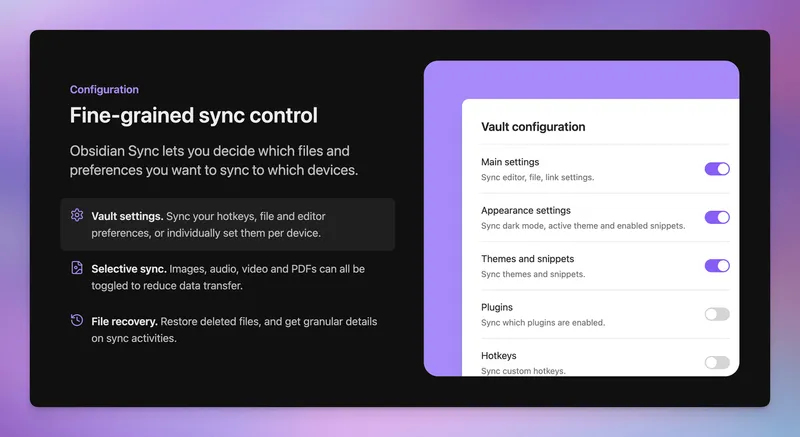Click the Fine-grained sync control heading
Screen dimensions: 800x437
click(193, 116)
